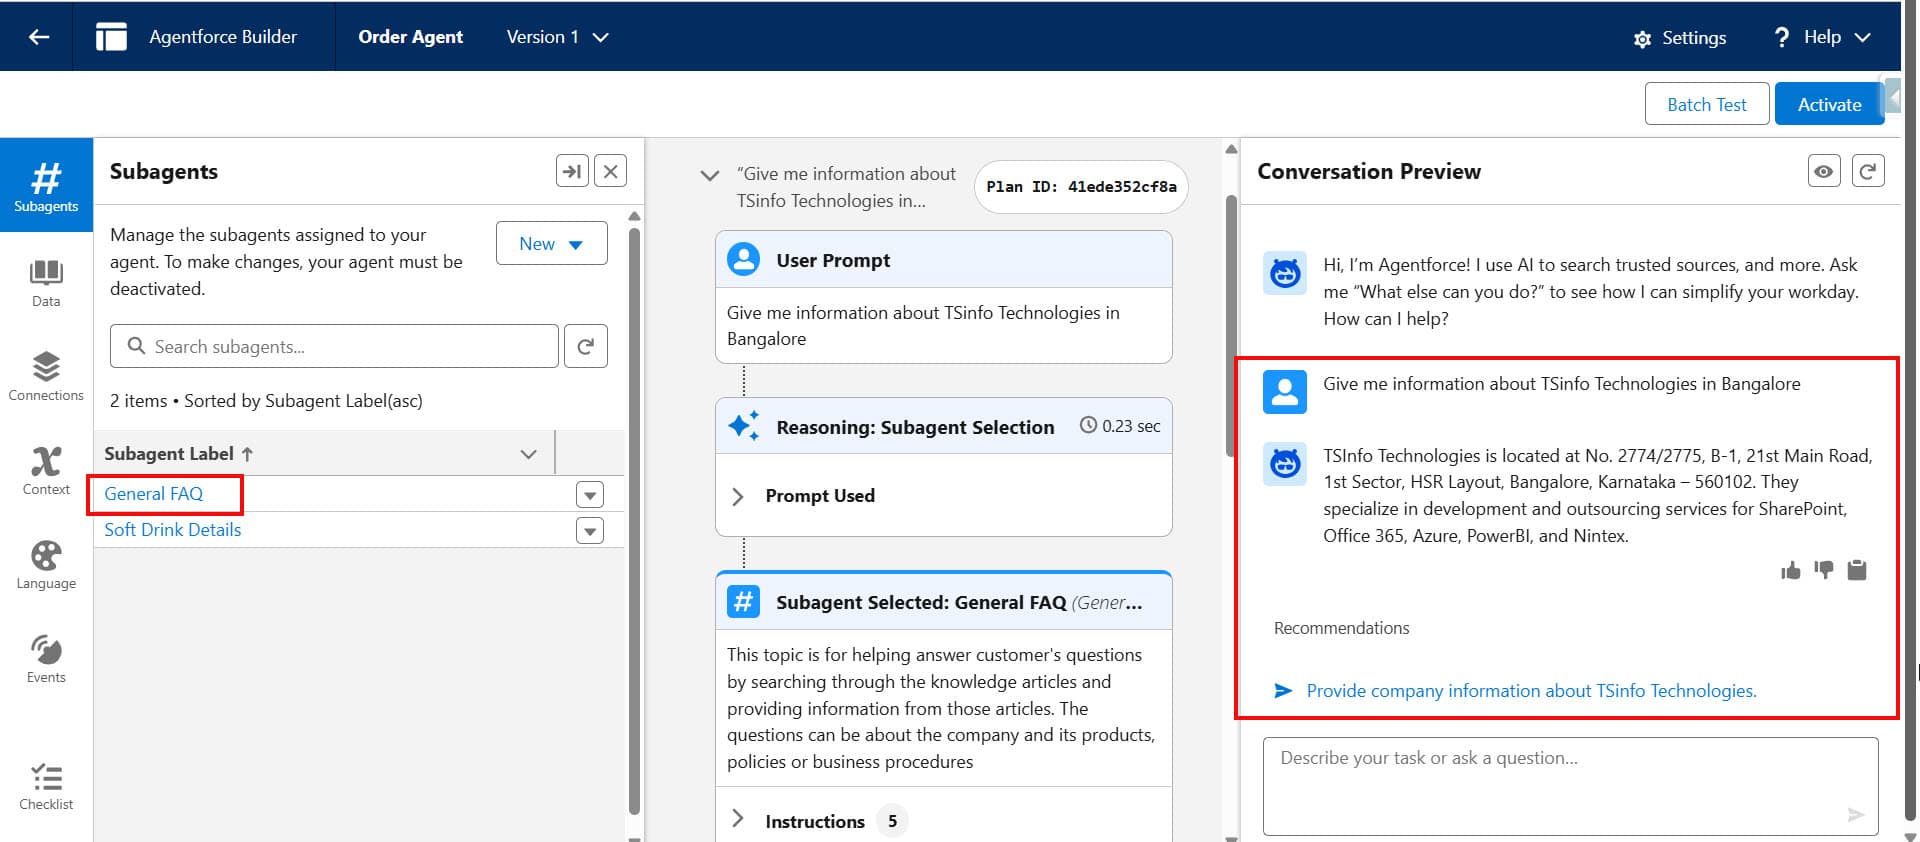Image resolution: width=1920 pixels, height=842 pixels.
Task: Click the user avatar in conversation
Action: pos(1285,392)
